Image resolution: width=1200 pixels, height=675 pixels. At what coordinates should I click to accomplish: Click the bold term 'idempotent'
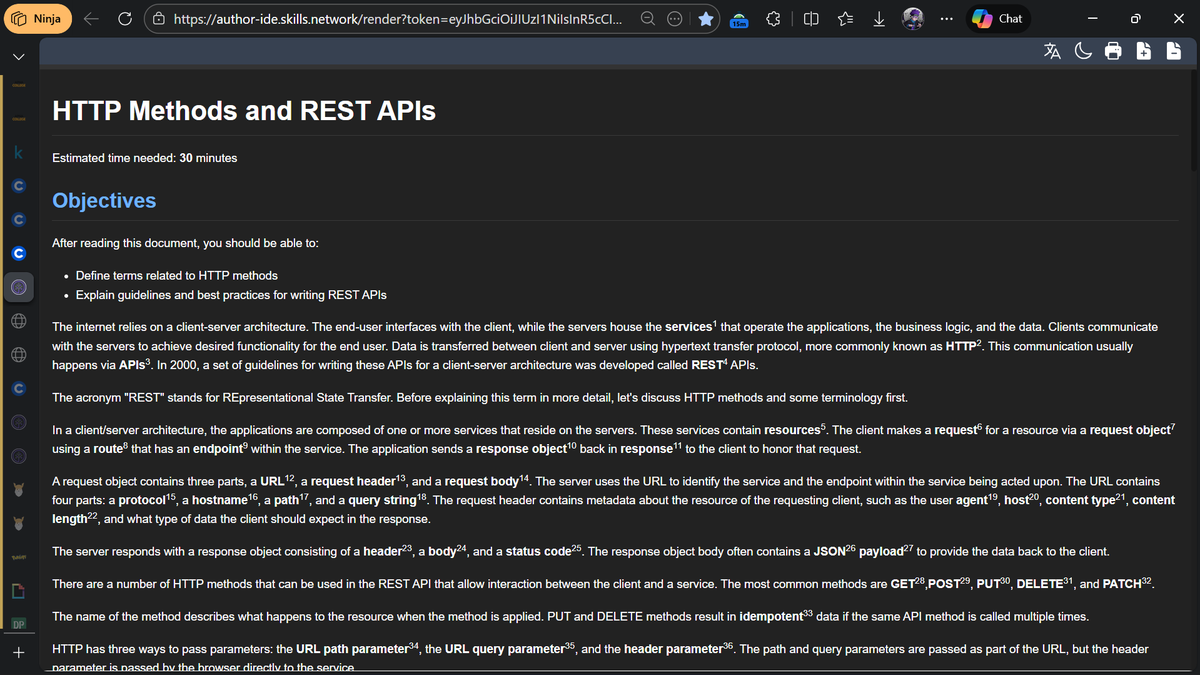point(771,616)
